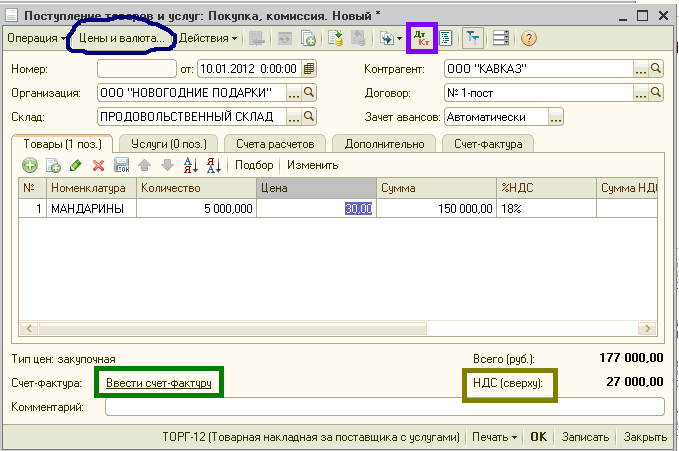The image size is (679, 451).
Task: Click the Контрагент field with ООО "КАВКАЗ"
Action: (539, 68)
